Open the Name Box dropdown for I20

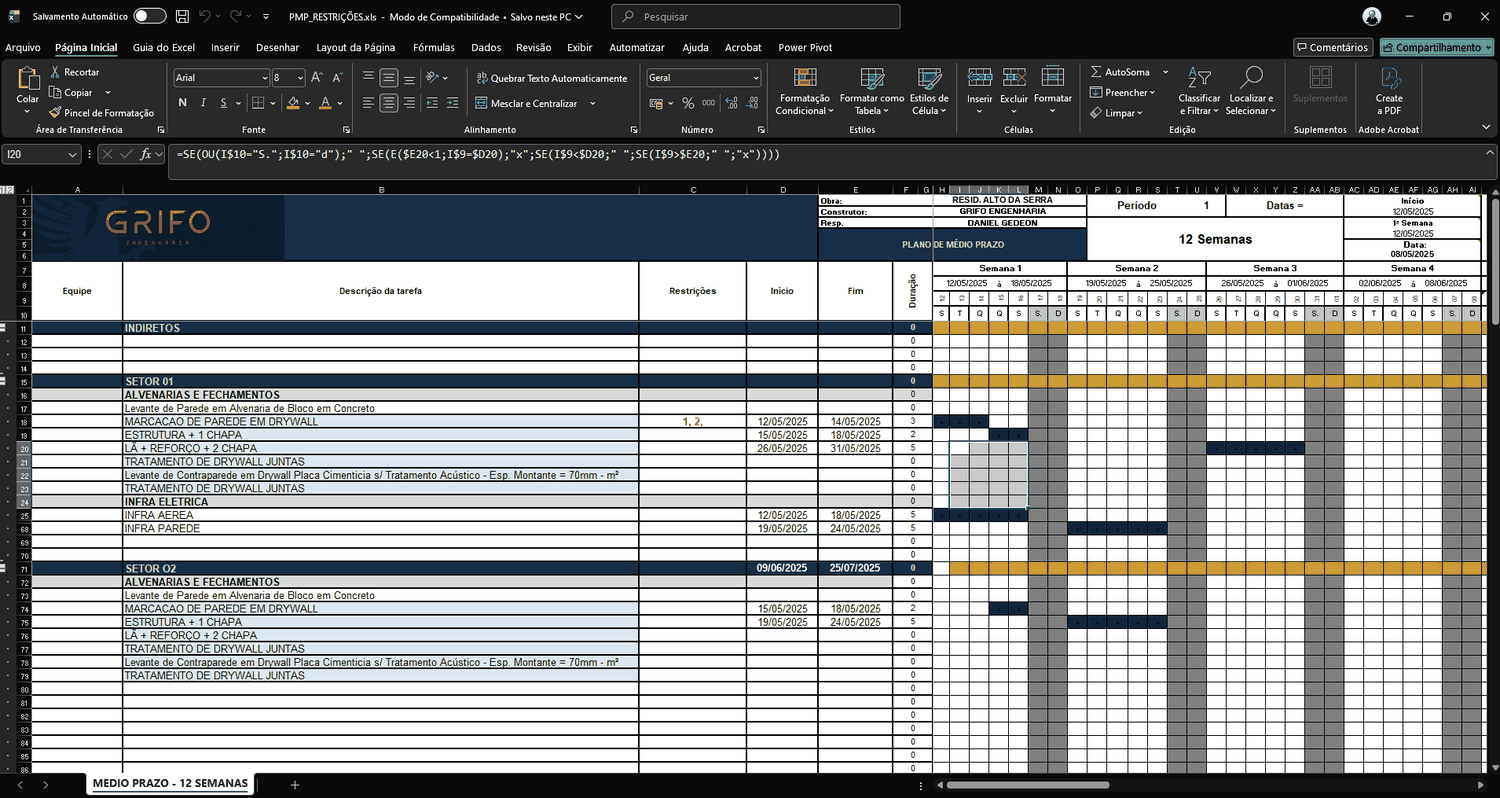point(72,154)
